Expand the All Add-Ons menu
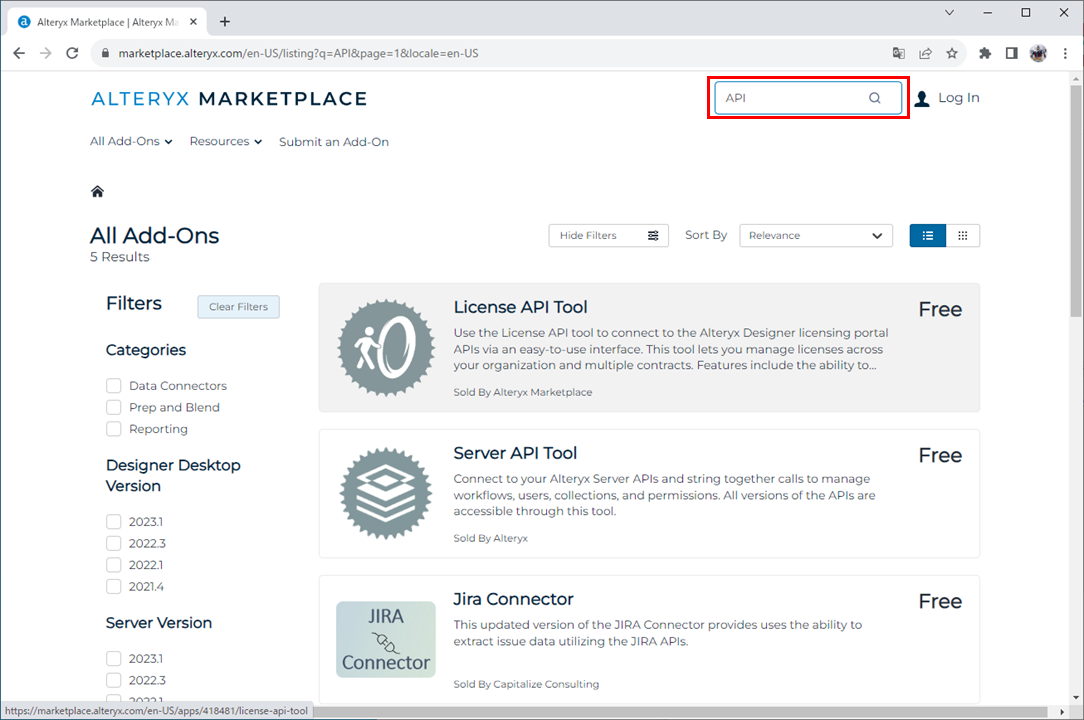Image resolution: width=1084 pixels, height=720 pixels. 131,142
